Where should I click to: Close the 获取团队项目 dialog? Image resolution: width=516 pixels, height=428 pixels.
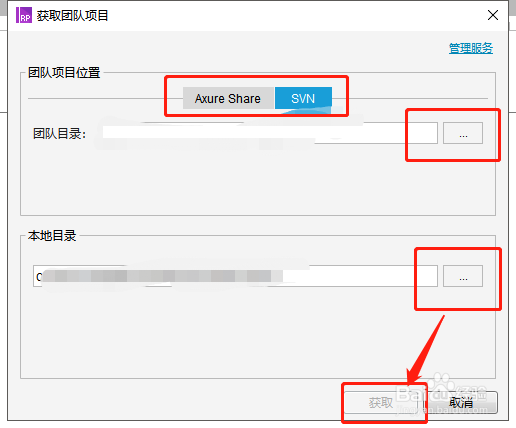(x=493, y=15)
